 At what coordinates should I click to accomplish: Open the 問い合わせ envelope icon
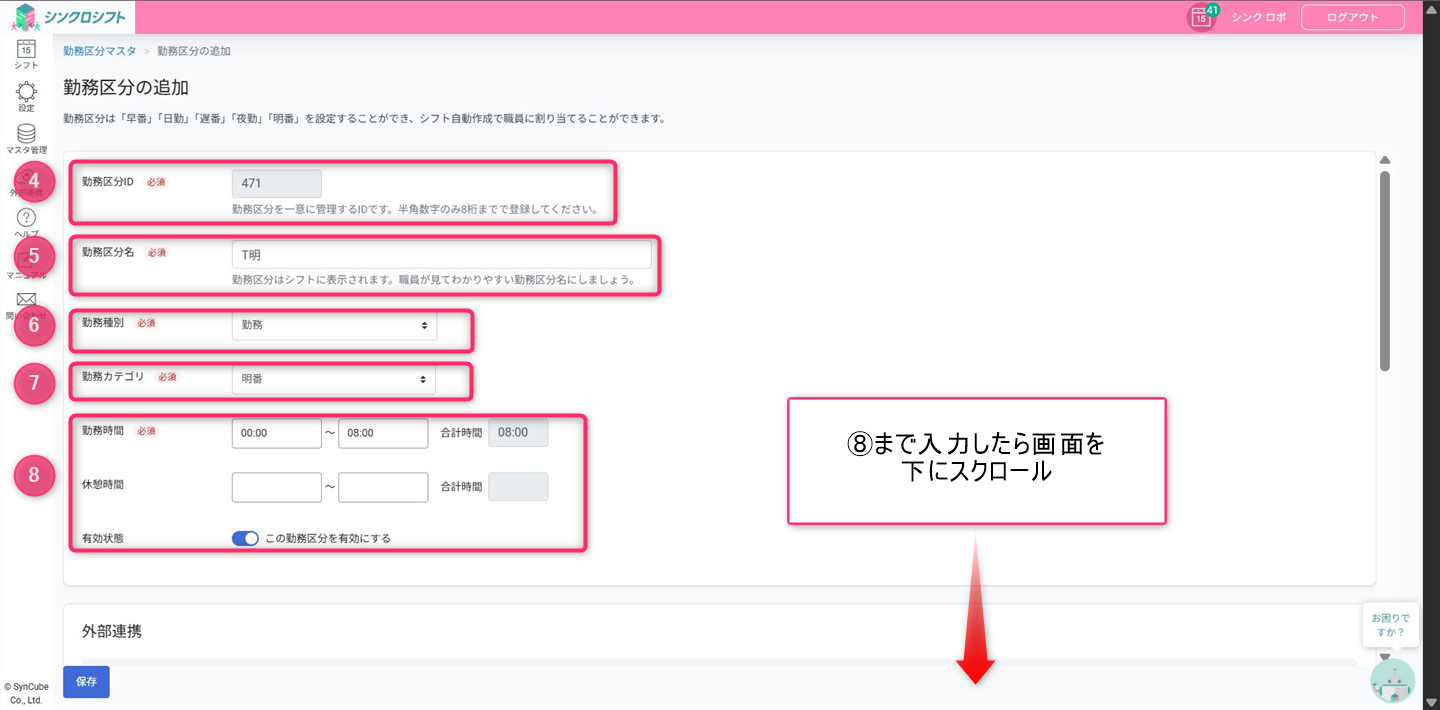26,300
